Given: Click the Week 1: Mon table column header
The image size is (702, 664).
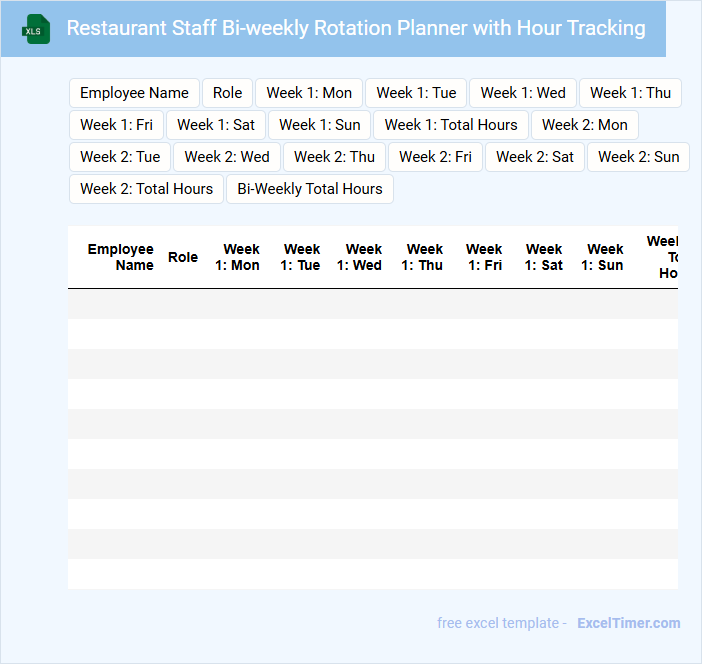Looking at the screenshot, I should [237, 257].
